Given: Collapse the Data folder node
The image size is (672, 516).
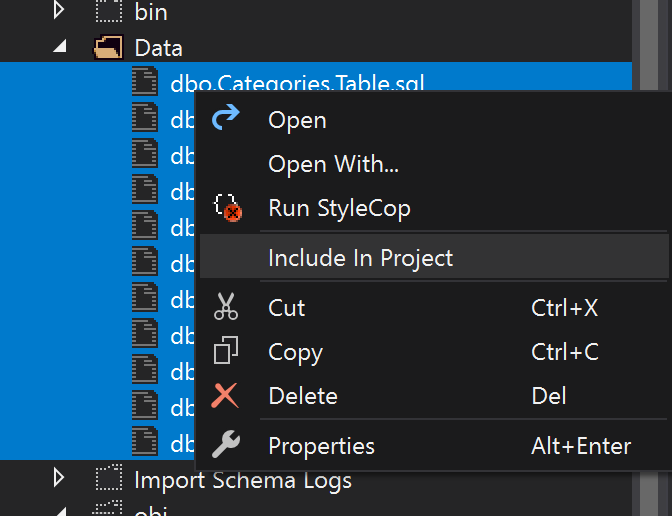Looking at the screenshot, I should [58, 47].
